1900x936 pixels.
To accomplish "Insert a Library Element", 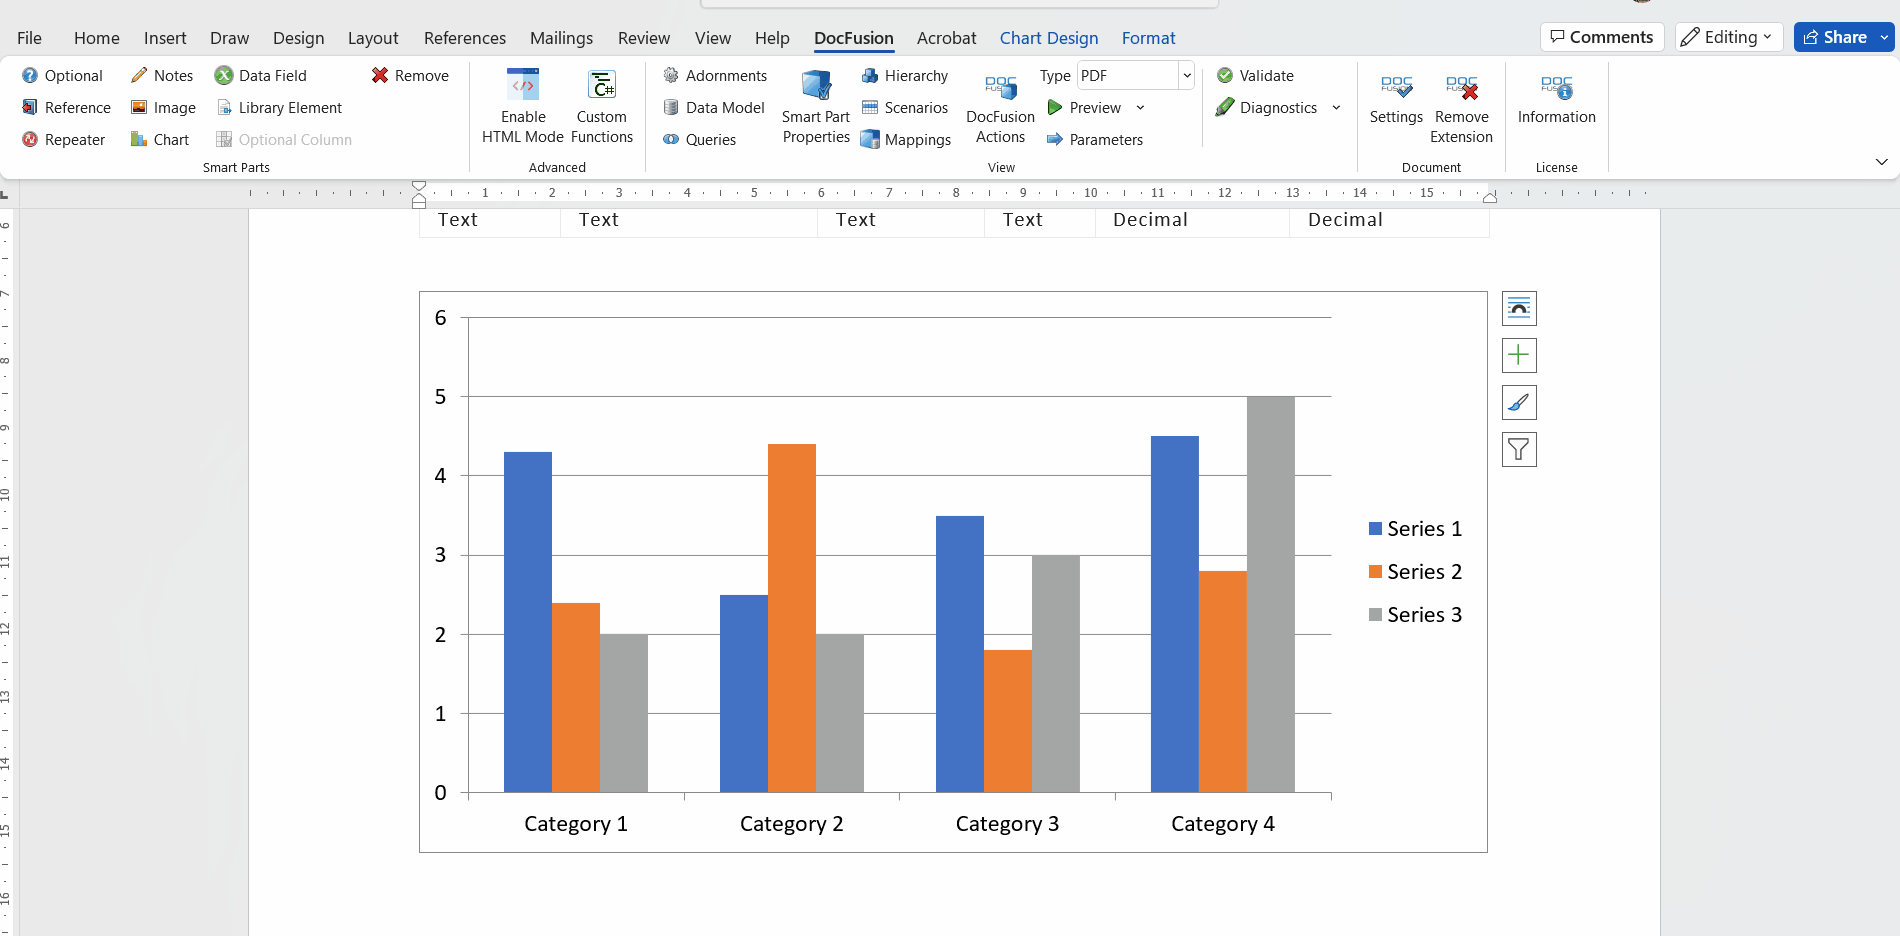I will coord(279,108).
